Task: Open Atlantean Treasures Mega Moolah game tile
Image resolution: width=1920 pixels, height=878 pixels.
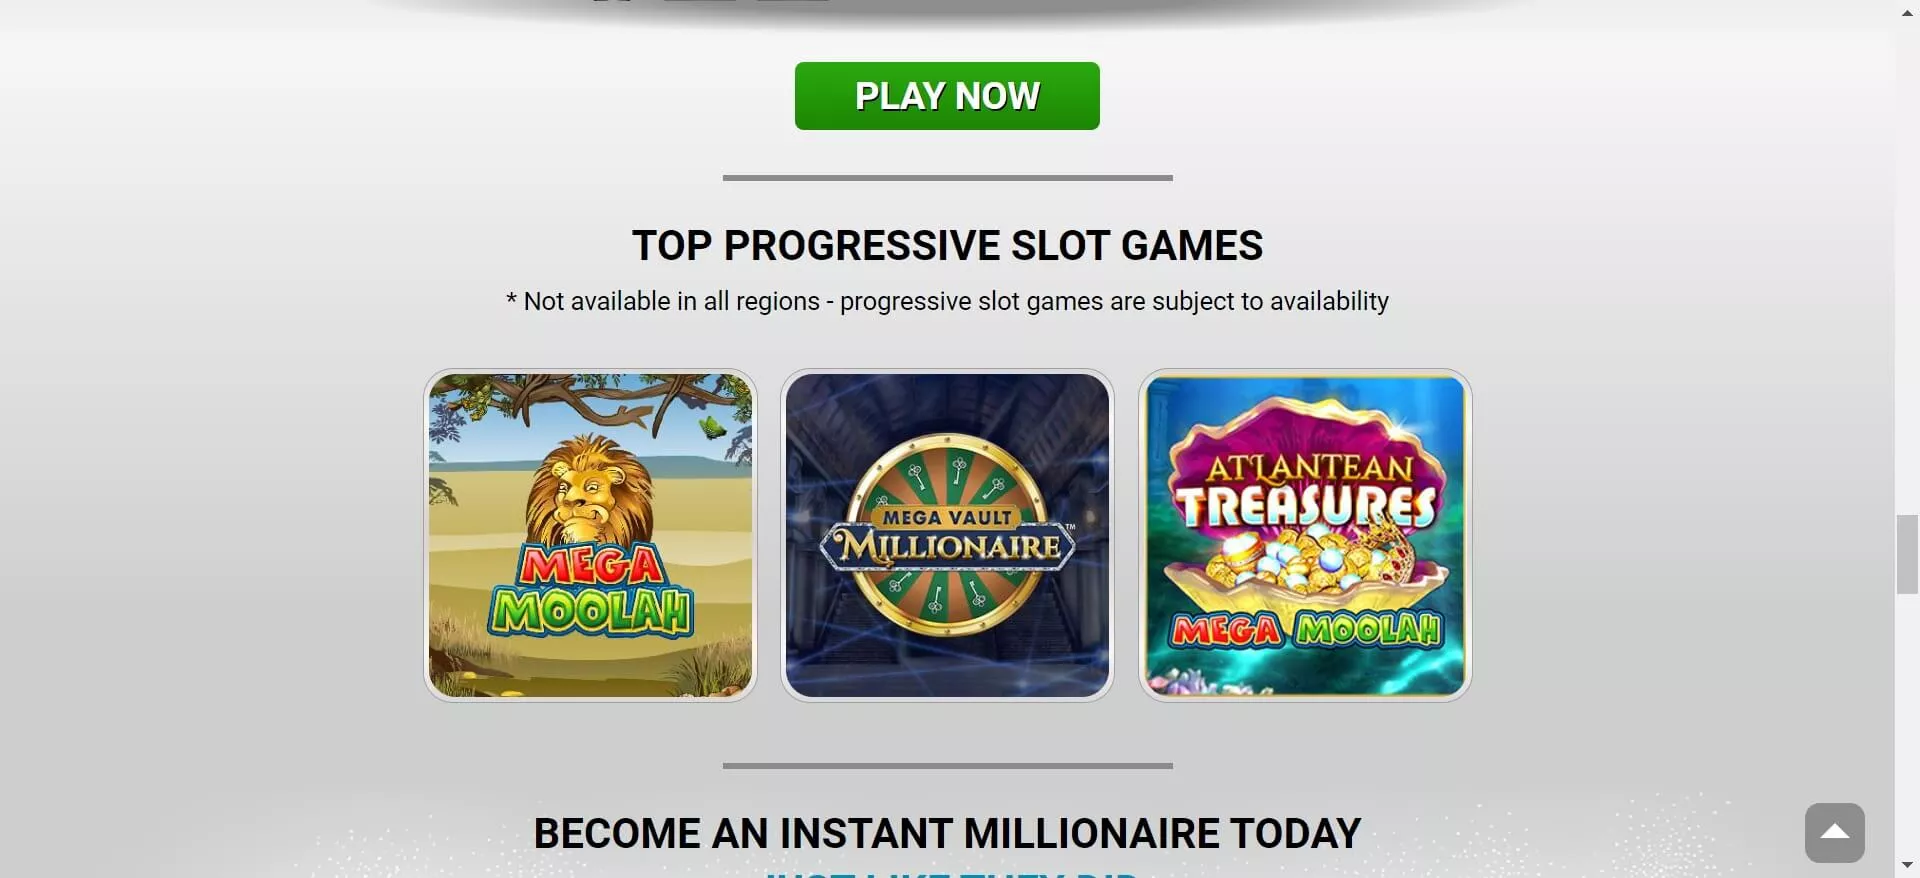Action: [x=1305, y=535]
